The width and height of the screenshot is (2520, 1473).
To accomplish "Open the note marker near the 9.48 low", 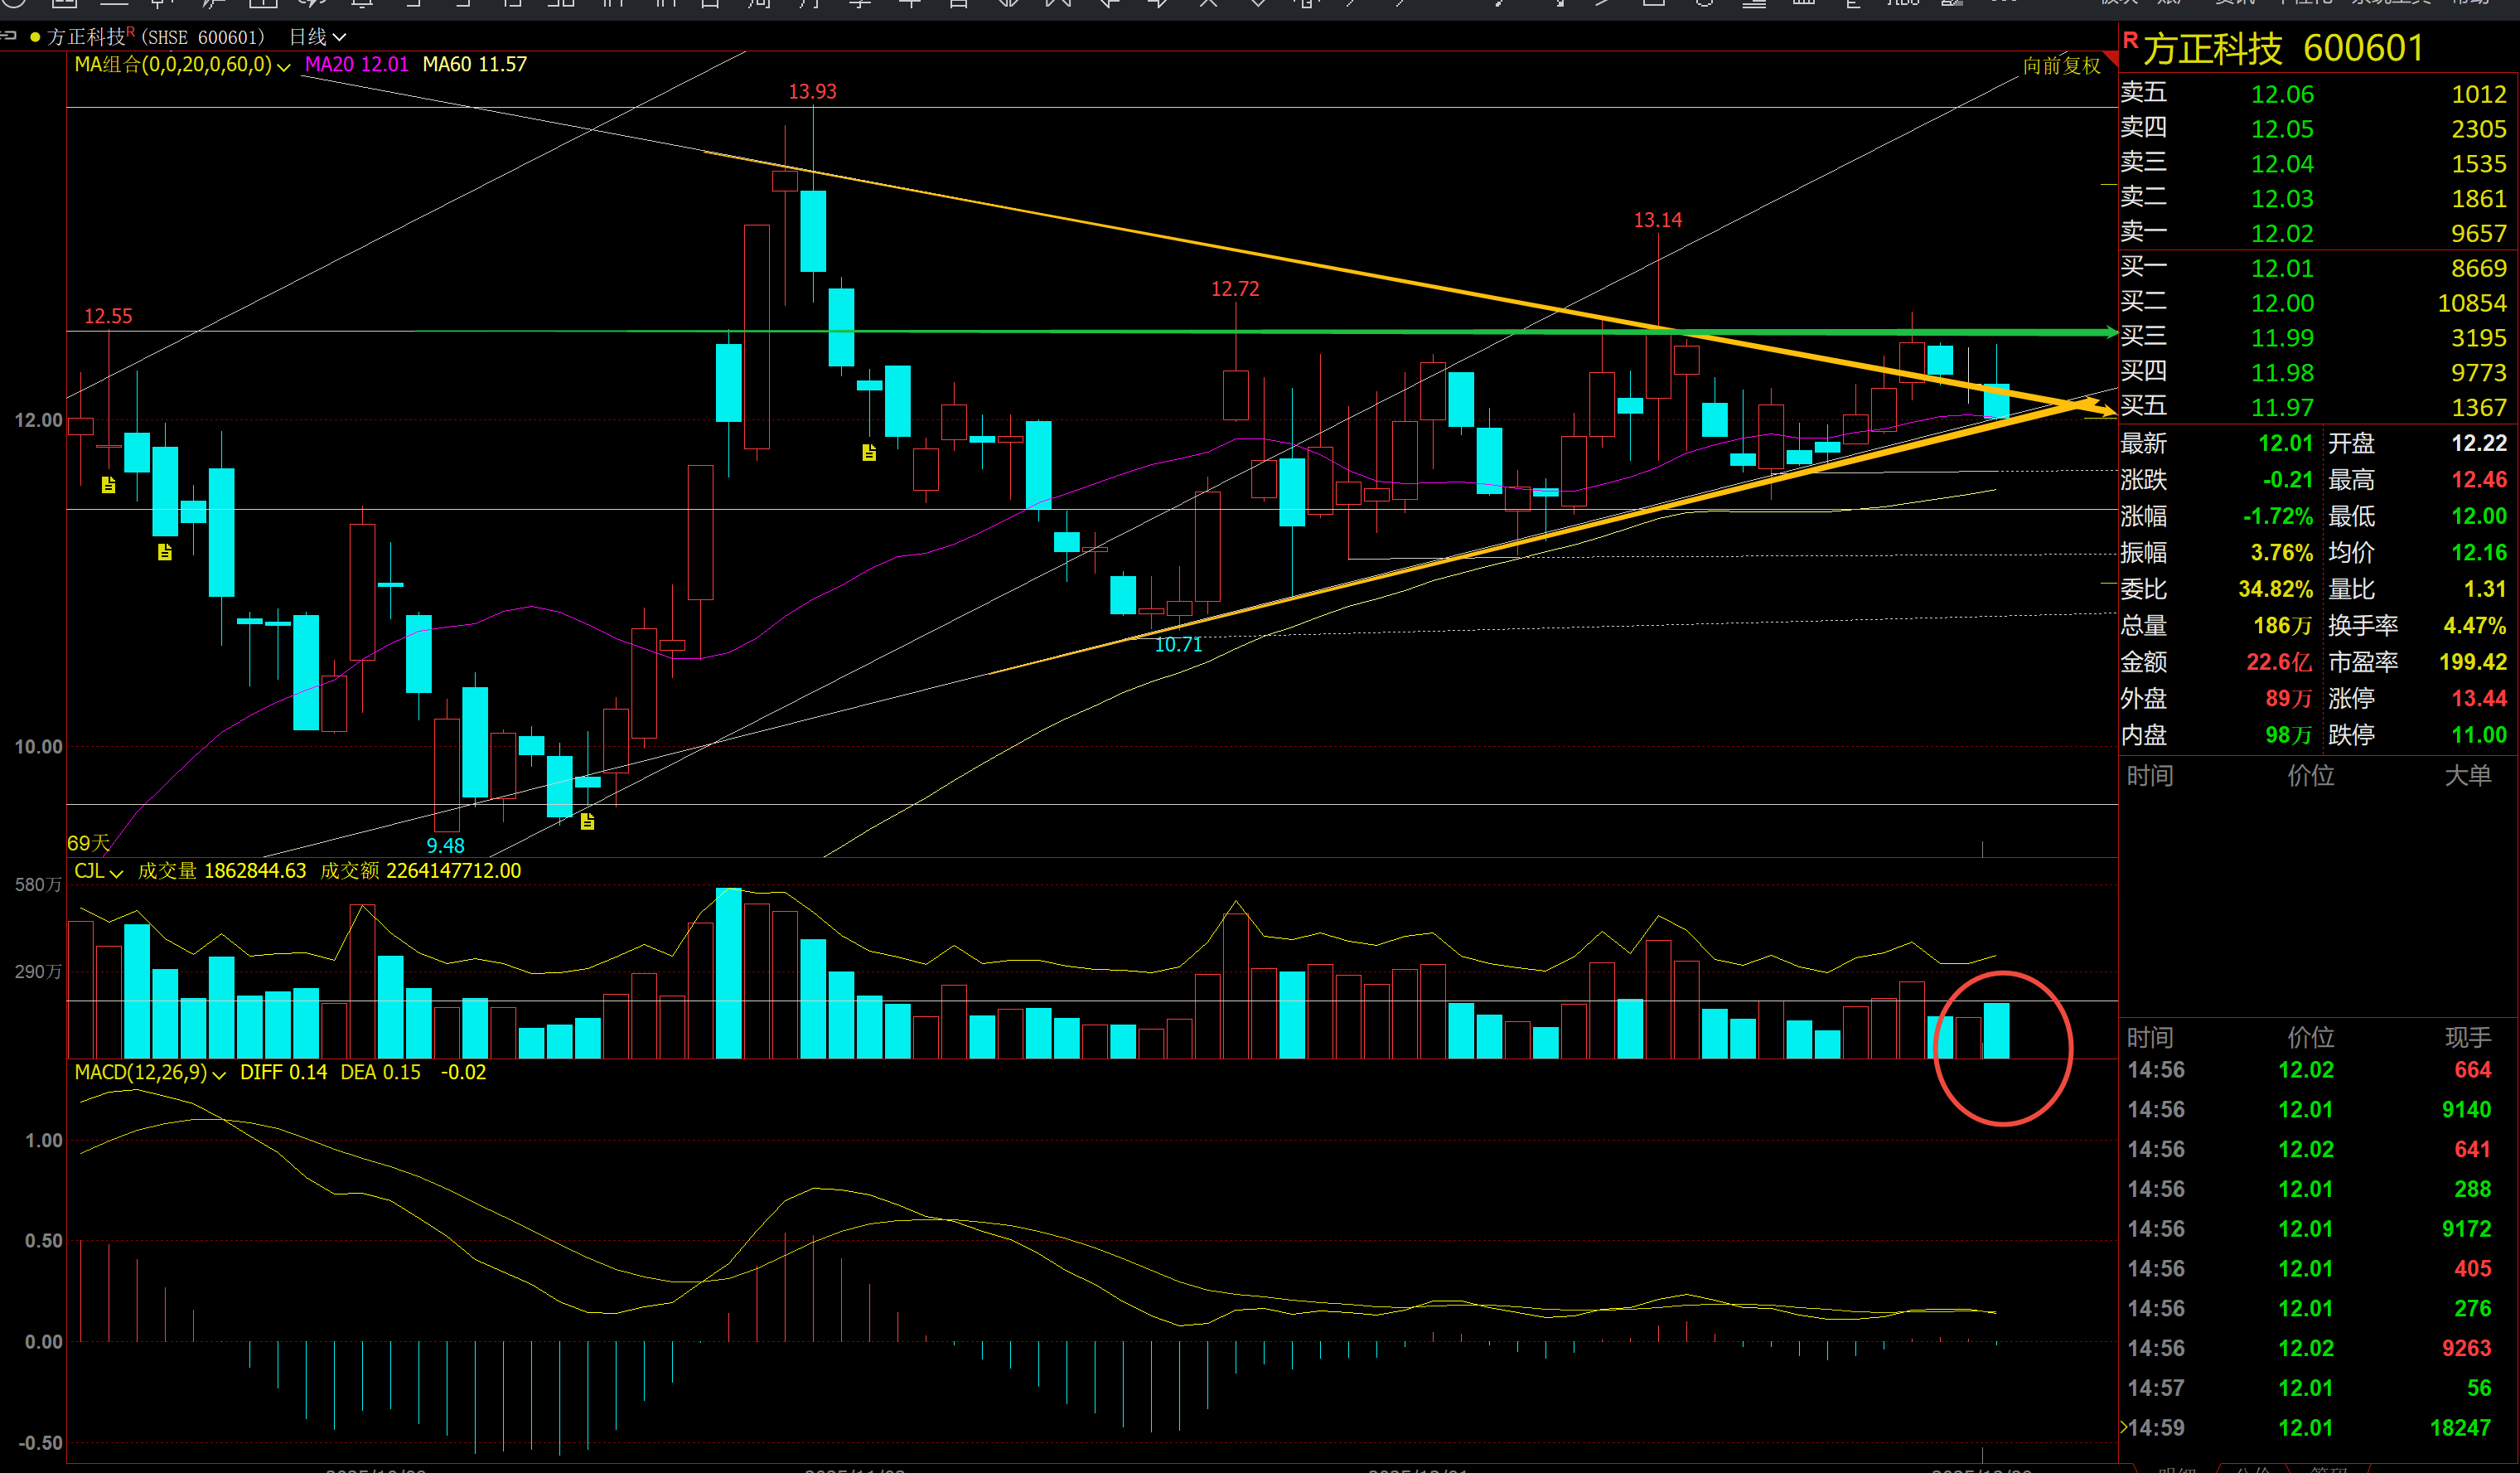I will pos(588,822).
